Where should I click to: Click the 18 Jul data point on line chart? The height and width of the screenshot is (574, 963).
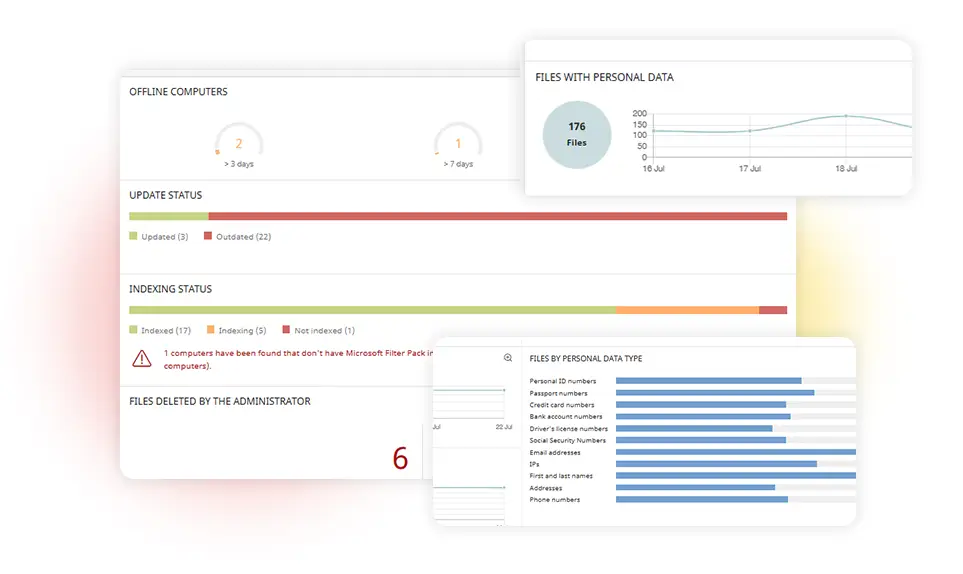tap(846, 115)
